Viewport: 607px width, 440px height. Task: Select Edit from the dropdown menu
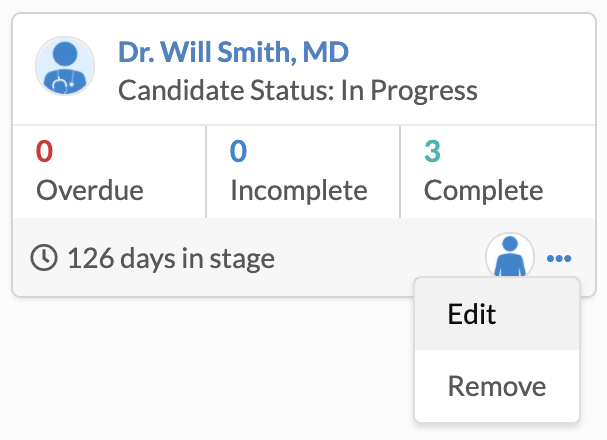click(497, 314)
